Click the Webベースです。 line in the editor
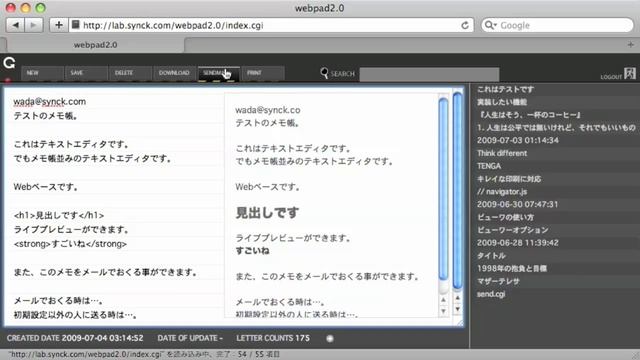This screenshot has width=640, height=360. (x=46, y=187)
